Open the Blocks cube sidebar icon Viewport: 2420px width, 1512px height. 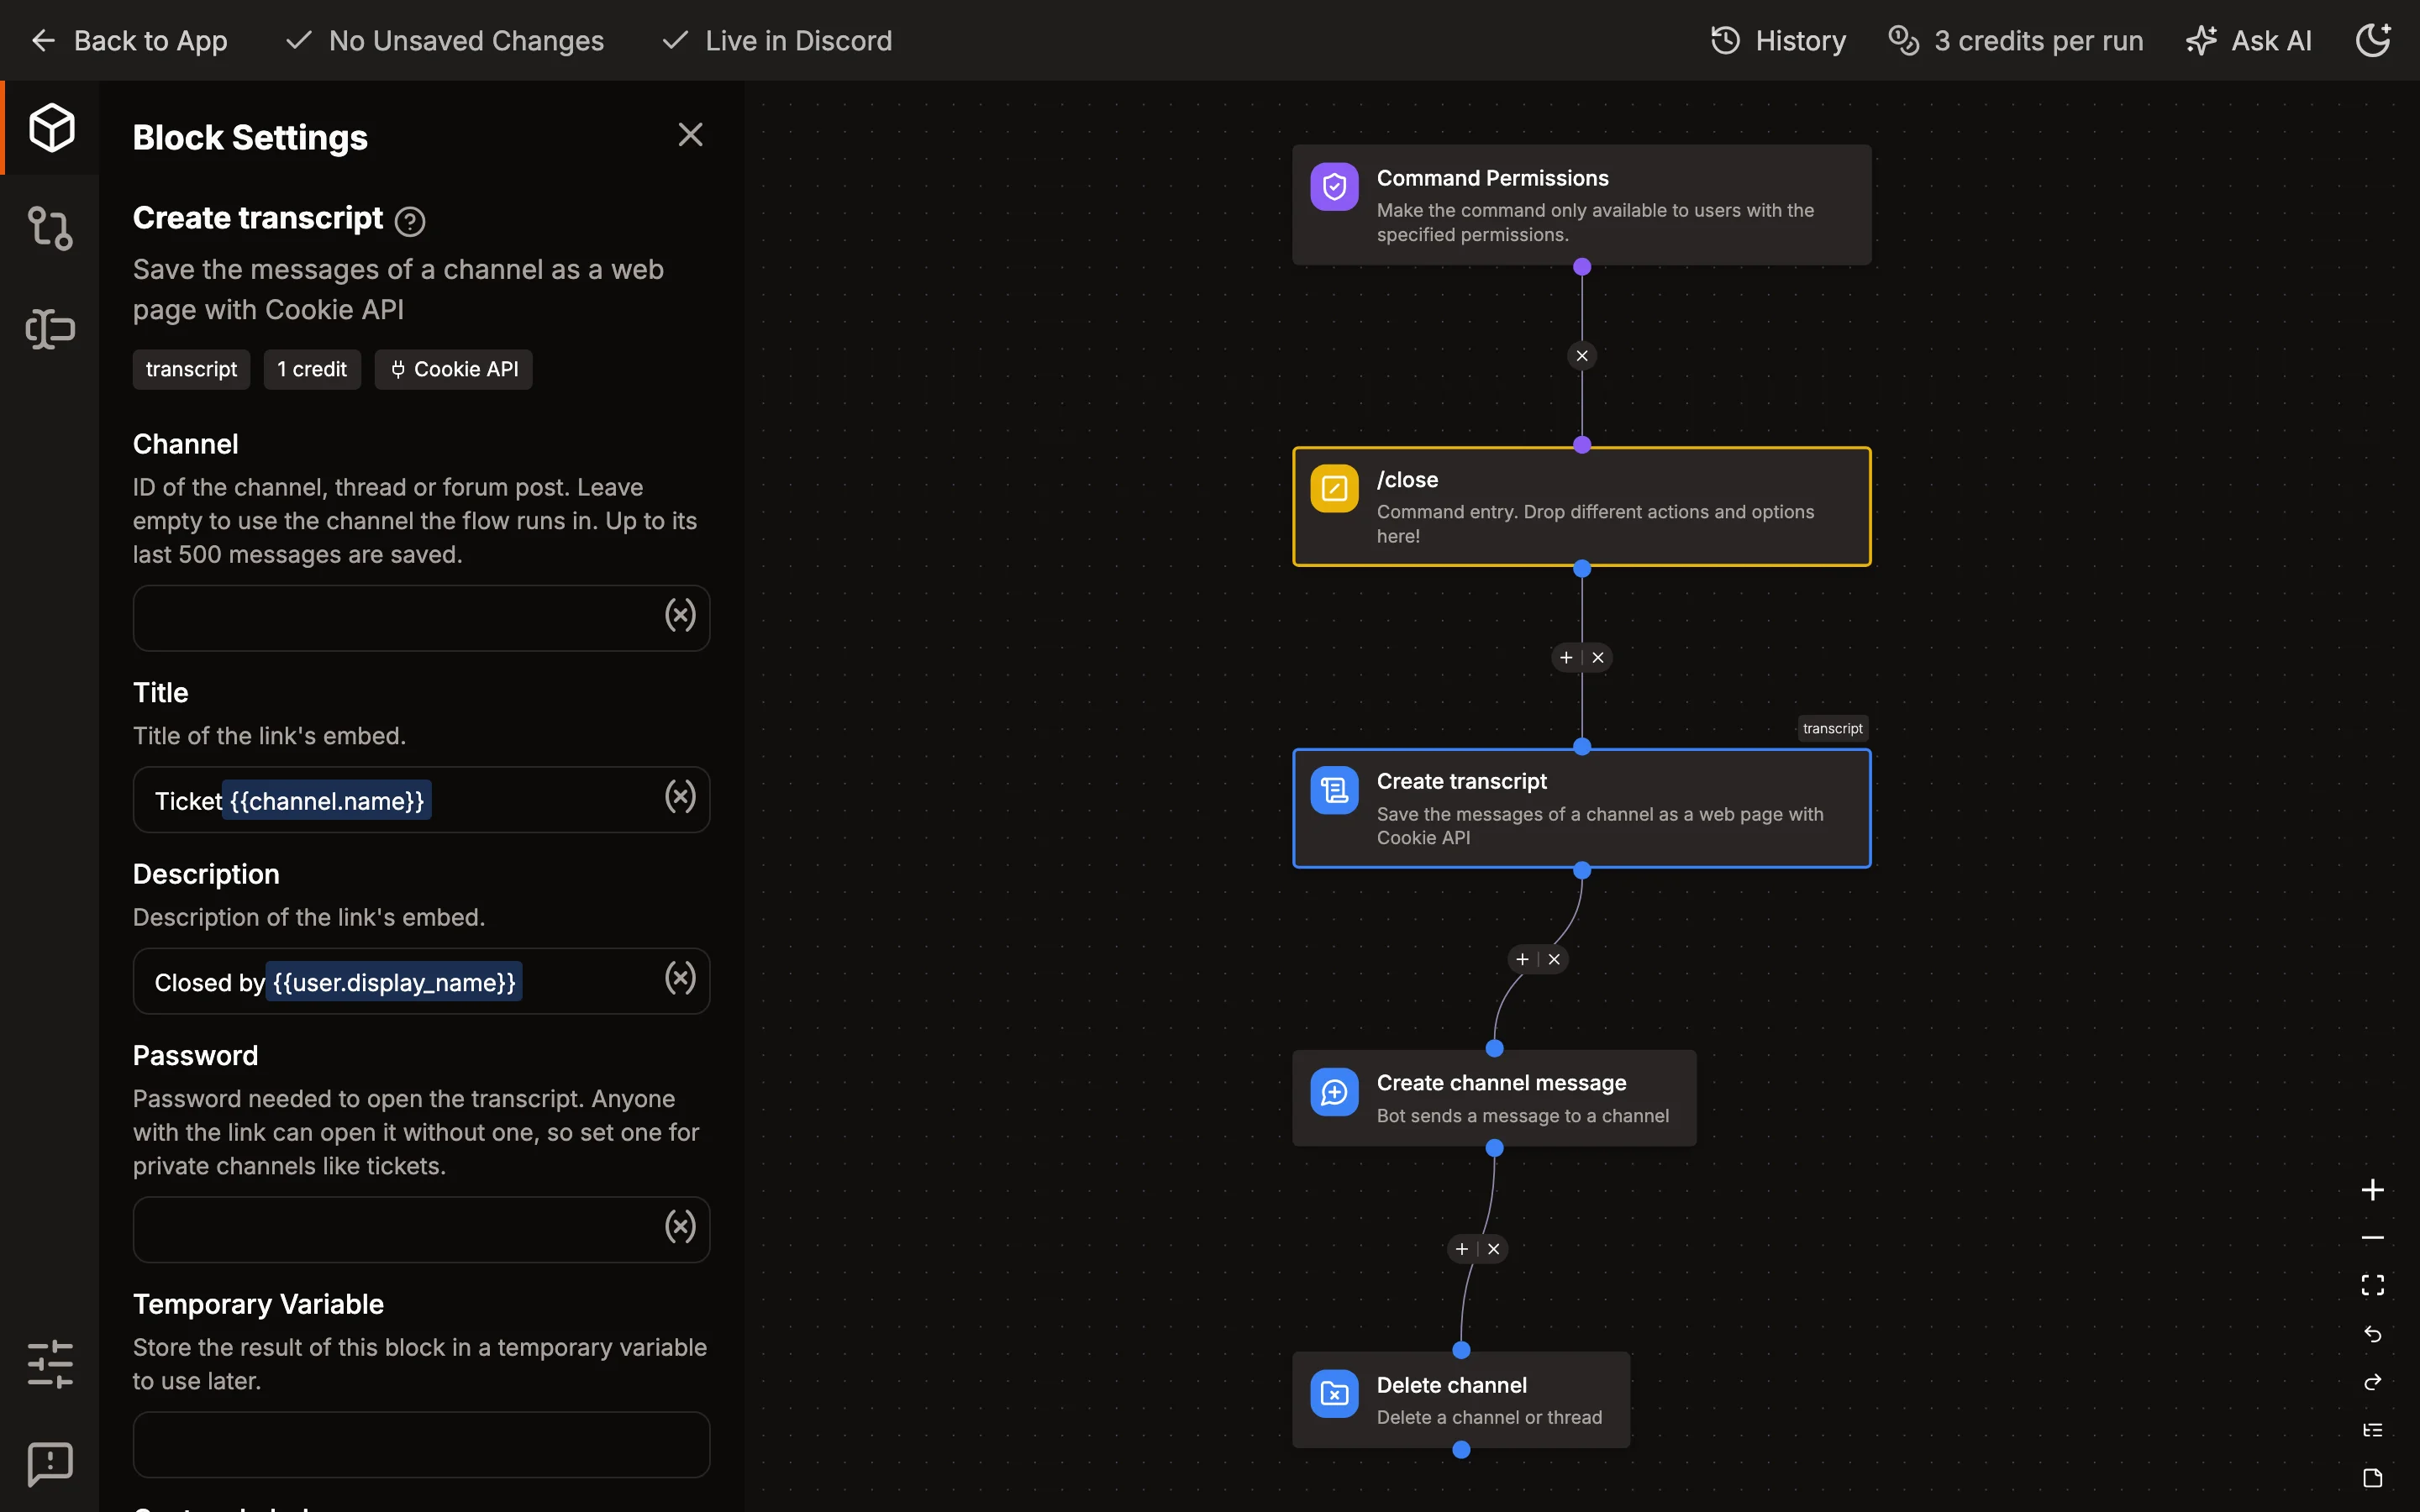click(x=51, y=128)
